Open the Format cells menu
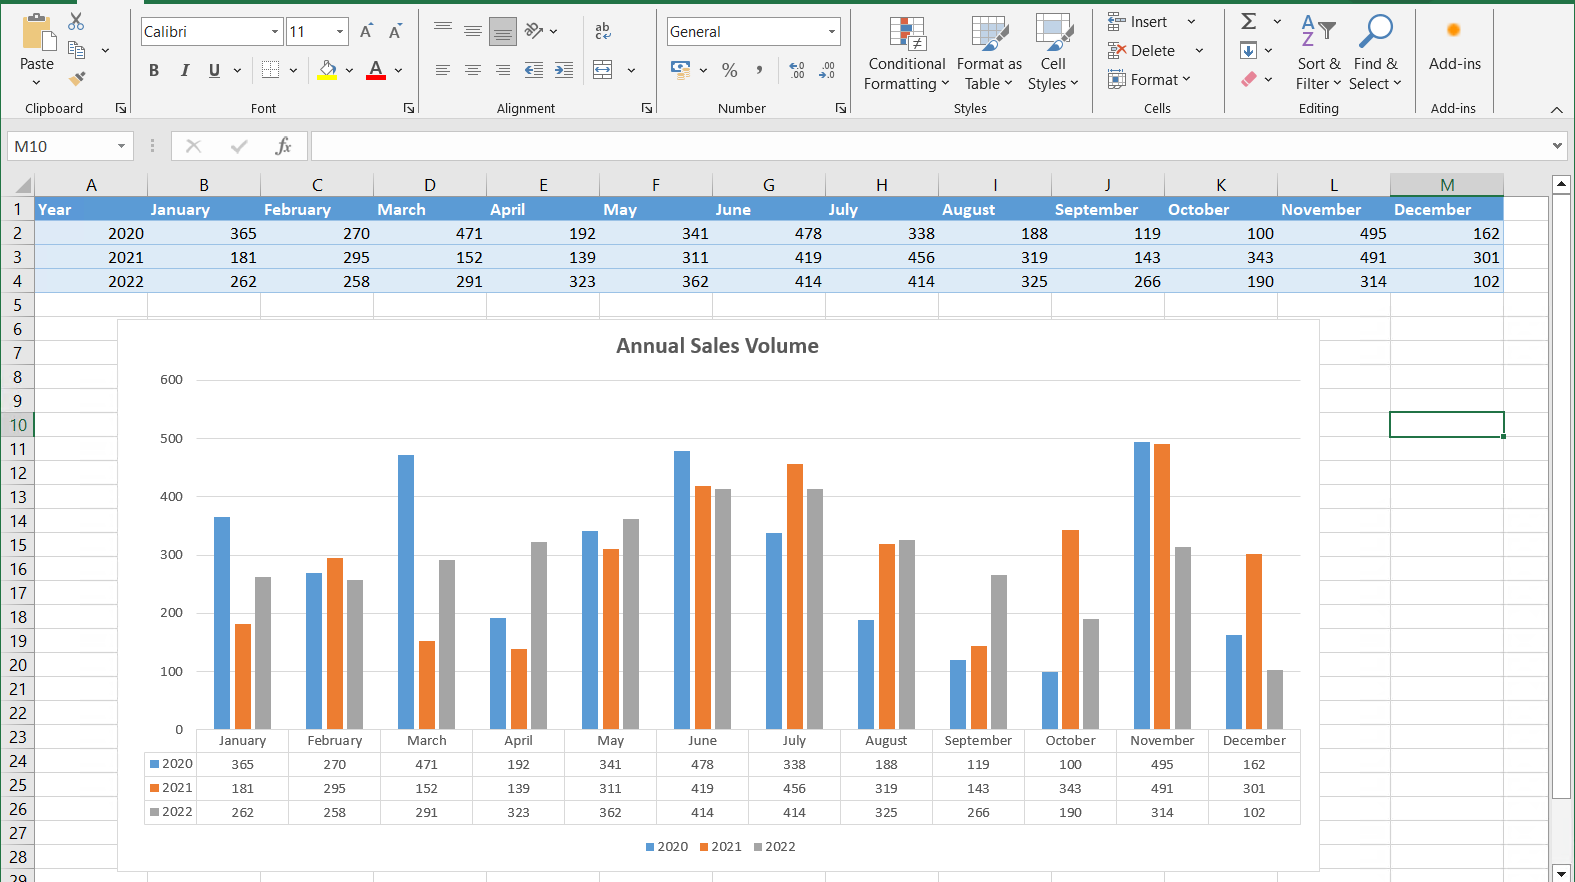Image resolution: width=1575 pixels, height=882 pixels. [x=1149, y=79]
